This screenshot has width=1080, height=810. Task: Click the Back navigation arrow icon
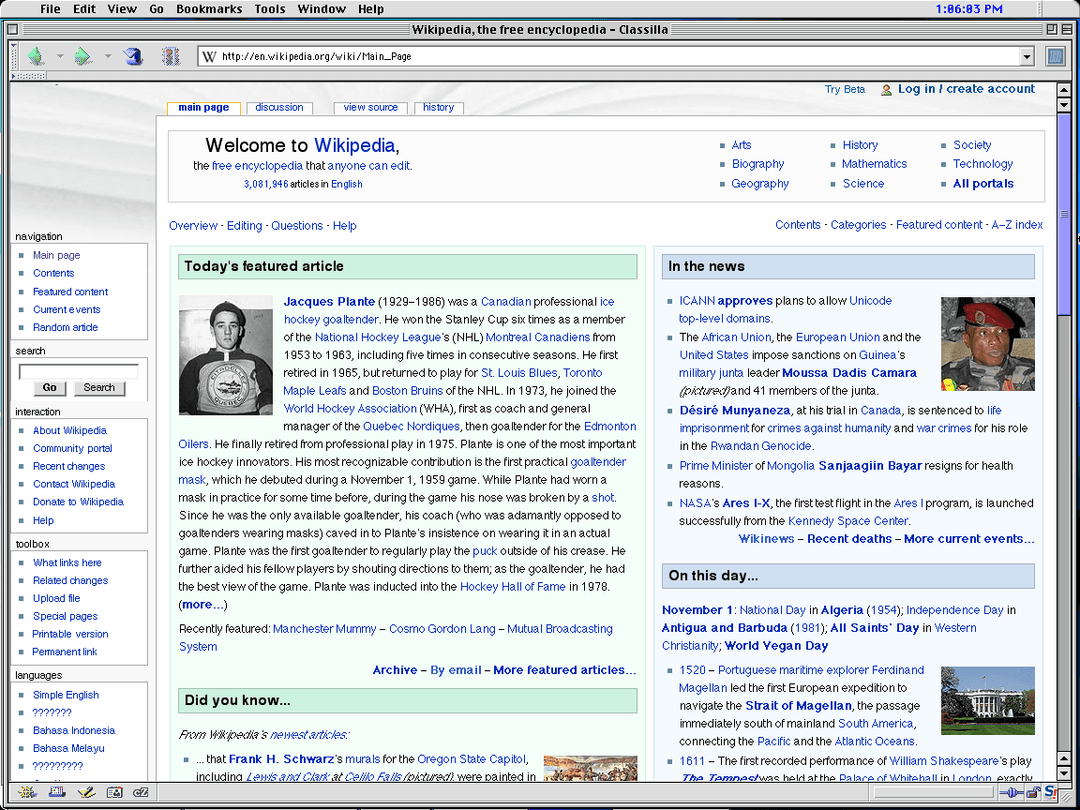pyautogui.click(x=36, y=55)
